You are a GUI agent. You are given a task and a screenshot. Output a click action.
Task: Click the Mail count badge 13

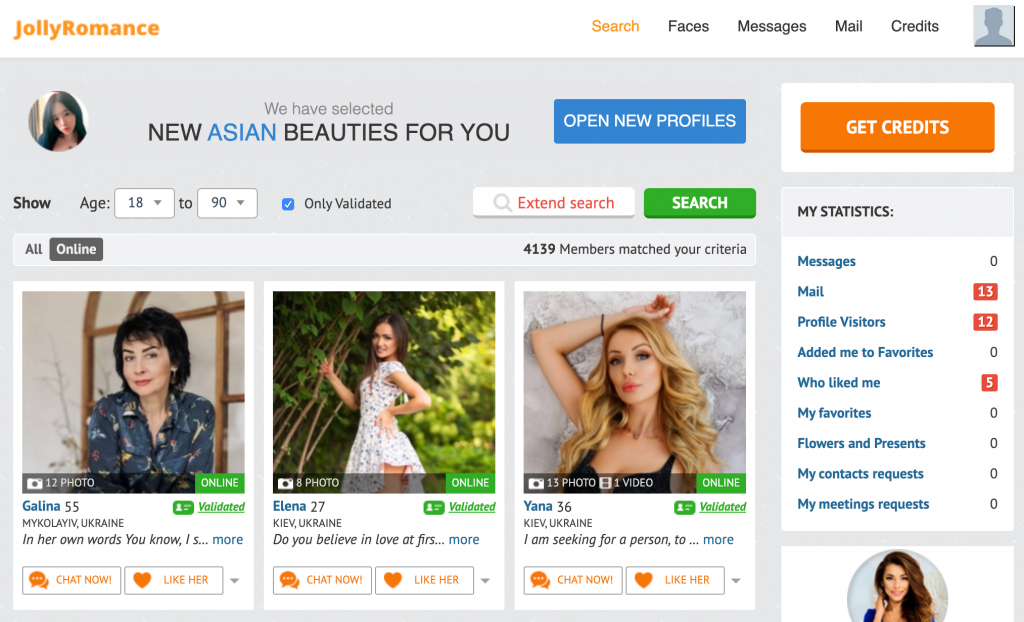click(985, 291)
